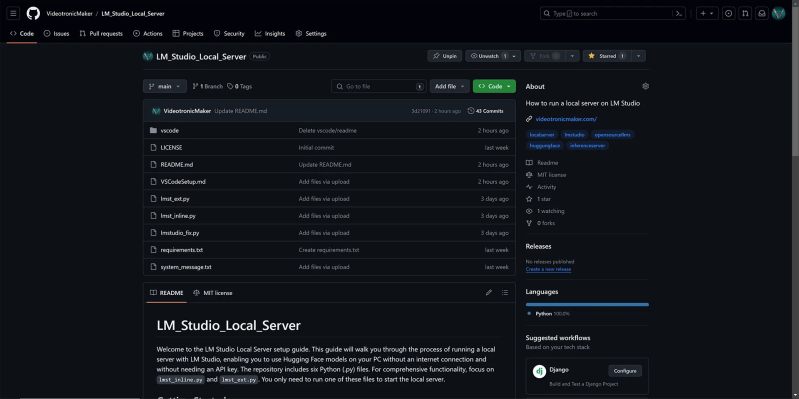Open the Pull requests tab

point(101,34)
